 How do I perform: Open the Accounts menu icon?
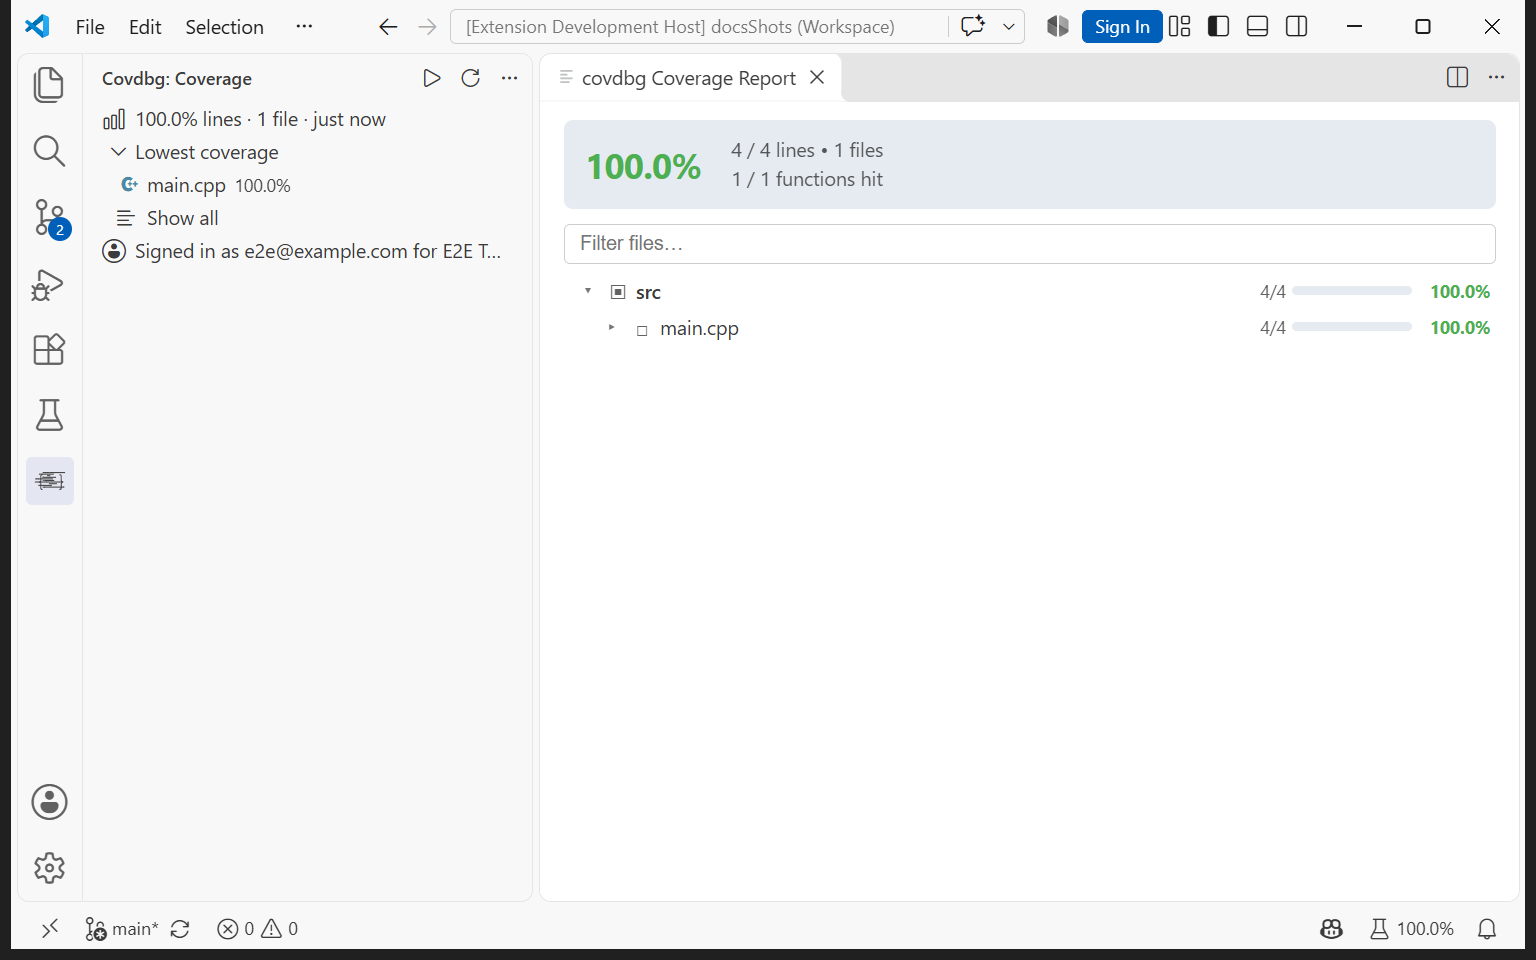(49, 802)
